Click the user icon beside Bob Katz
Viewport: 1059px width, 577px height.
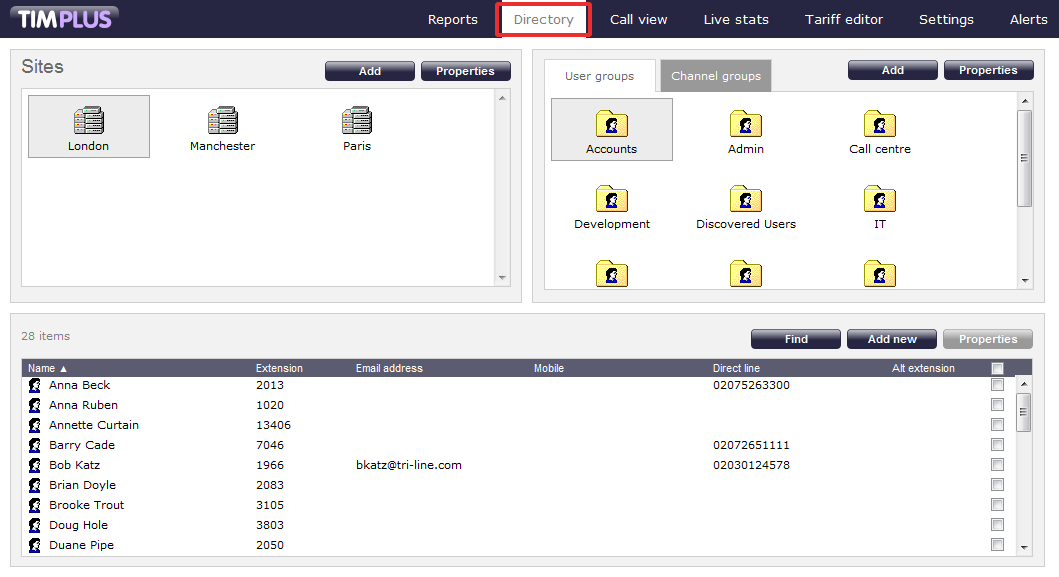[35, 465]
